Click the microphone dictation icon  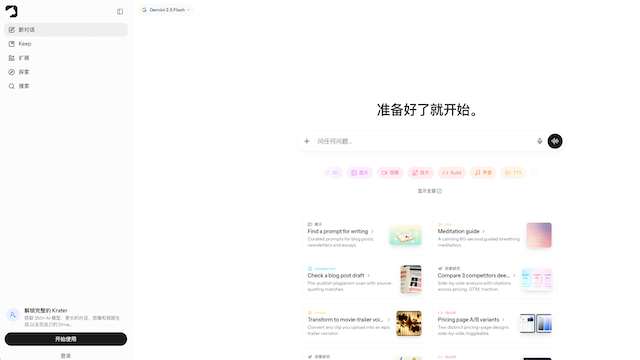[540, 141]
